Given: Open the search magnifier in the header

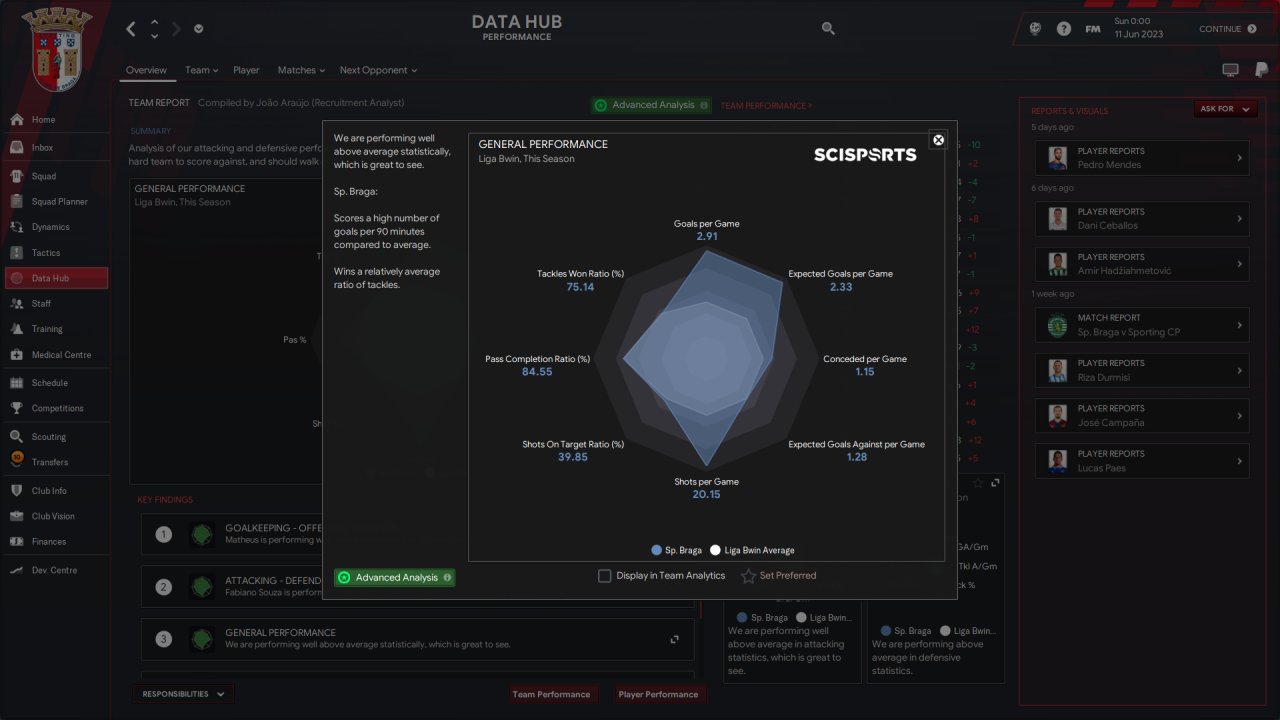Looking at the screenshot, I should pos(828,29).
